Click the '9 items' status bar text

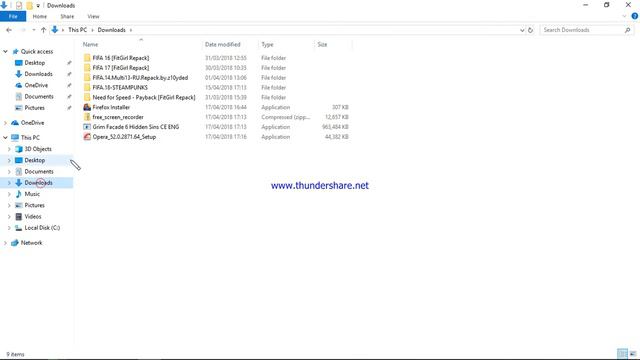(x=16, y=354)
